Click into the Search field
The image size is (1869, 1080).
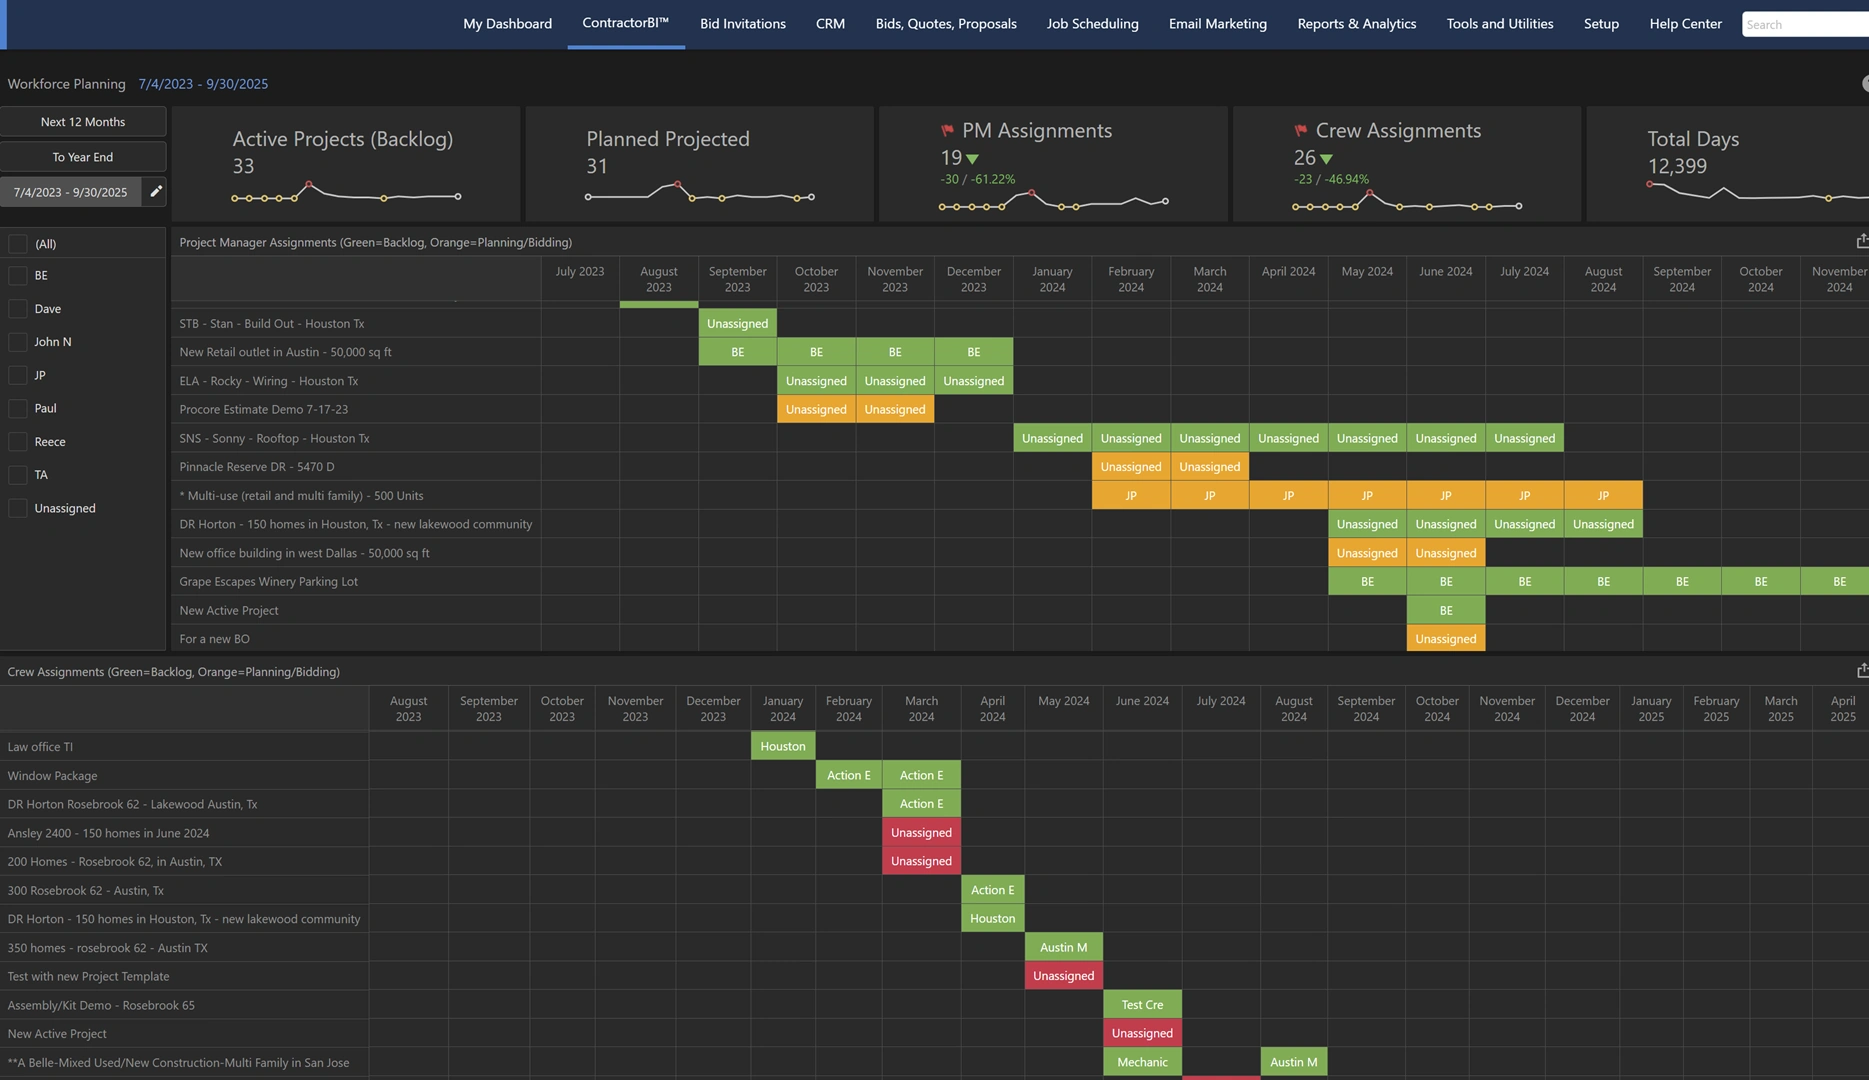(x=1803, y=24)
